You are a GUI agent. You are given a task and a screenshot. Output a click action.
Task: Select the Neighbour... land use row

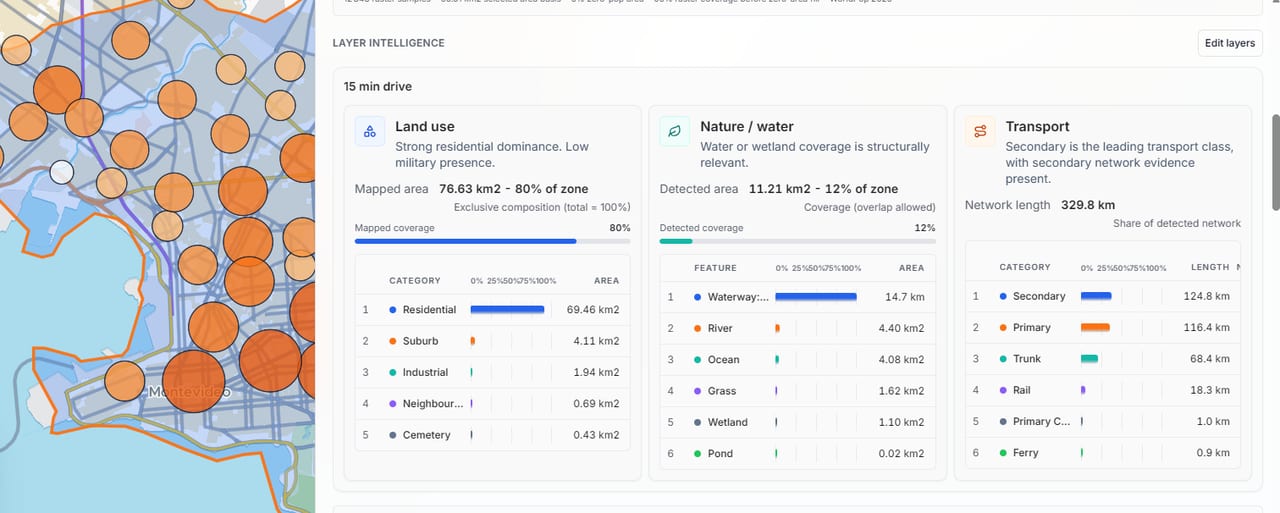coord(493,404)
